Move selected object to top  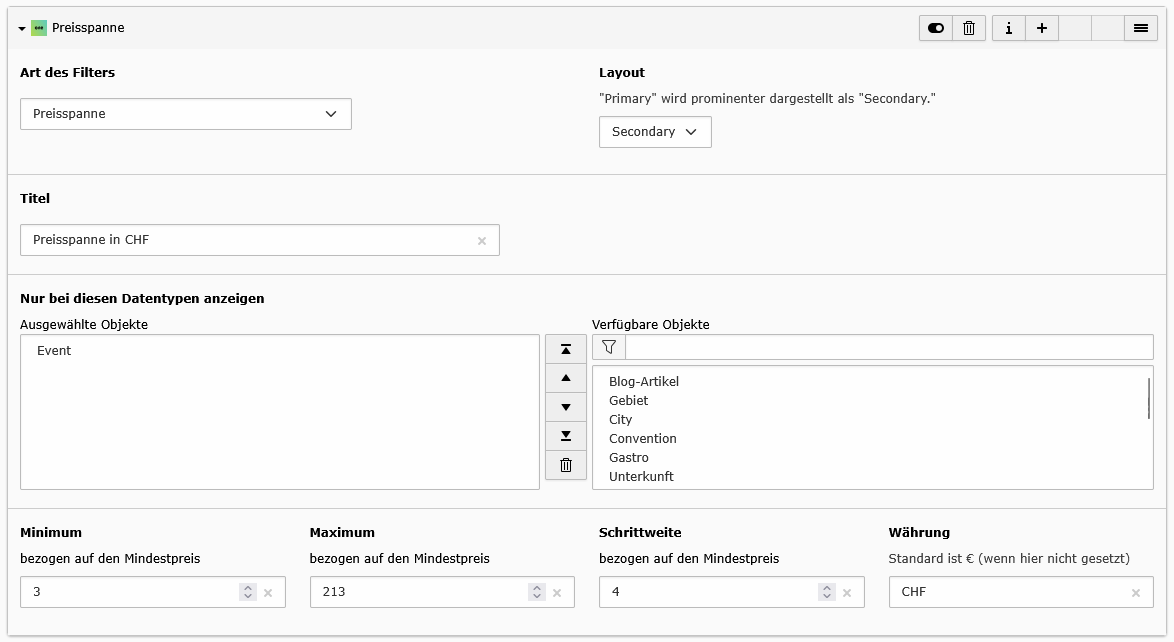tap(566, 349)
